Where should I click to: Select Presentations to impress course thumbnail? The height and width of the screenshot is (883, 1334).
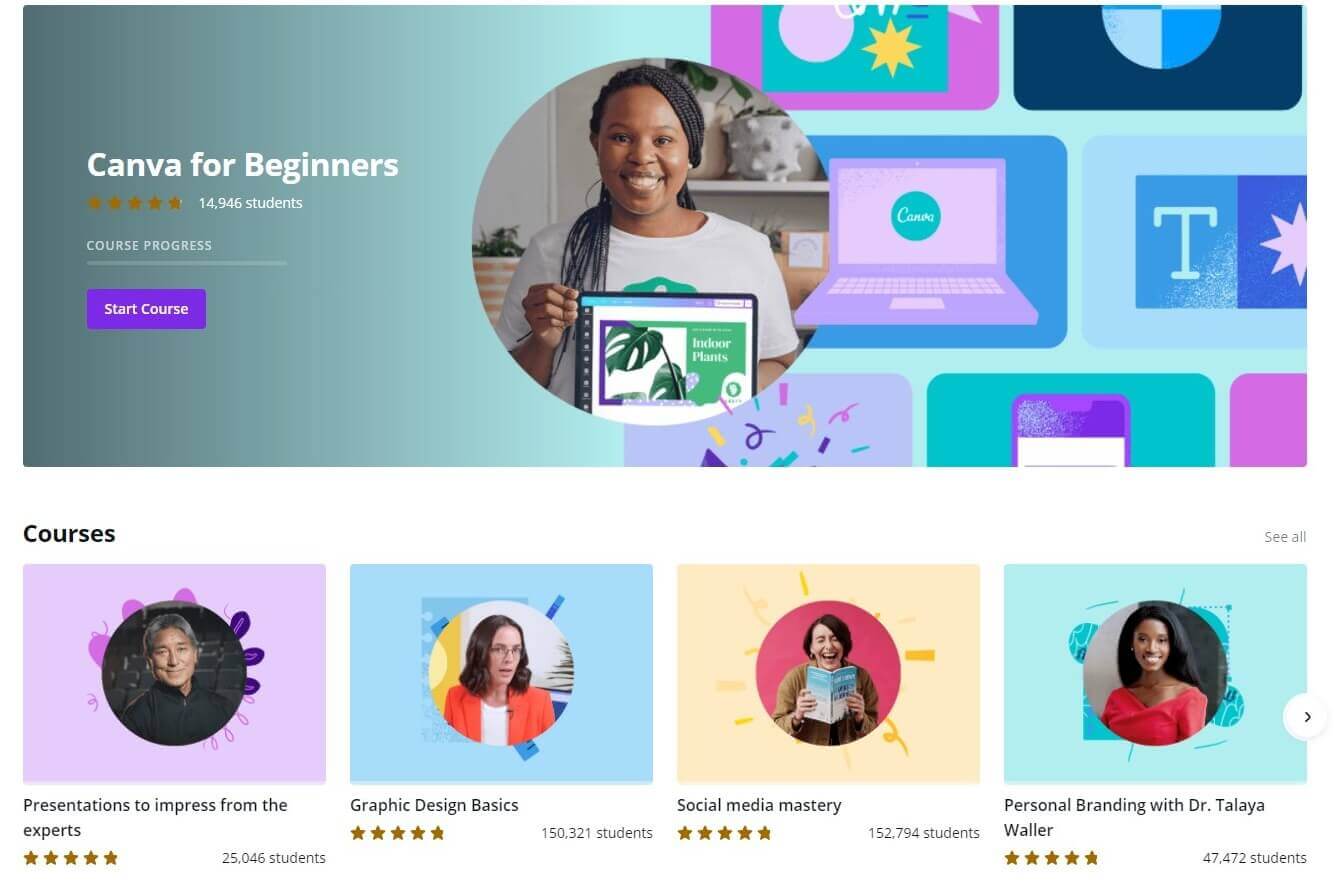pos(174,673)
